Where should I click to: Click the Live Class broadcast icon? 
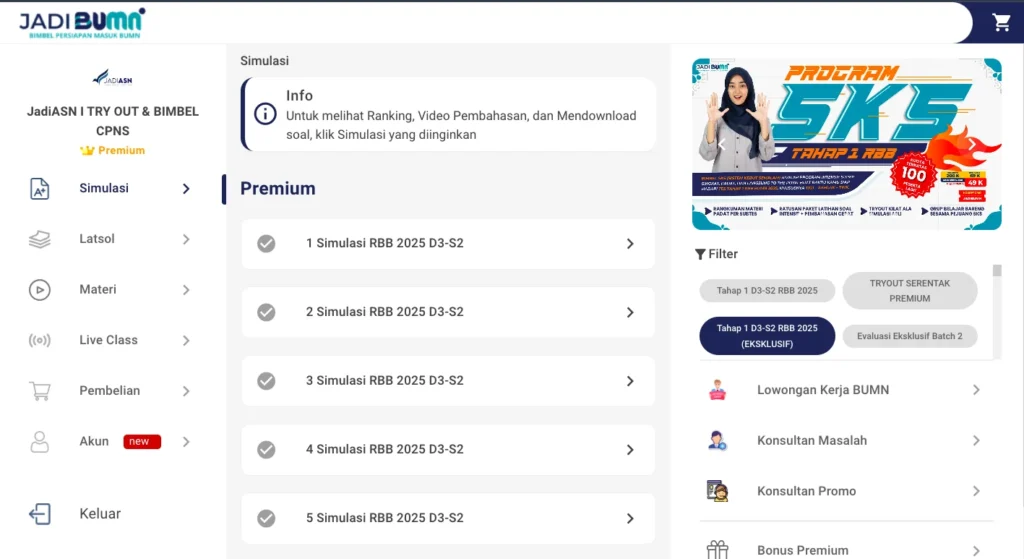[39, 340]
